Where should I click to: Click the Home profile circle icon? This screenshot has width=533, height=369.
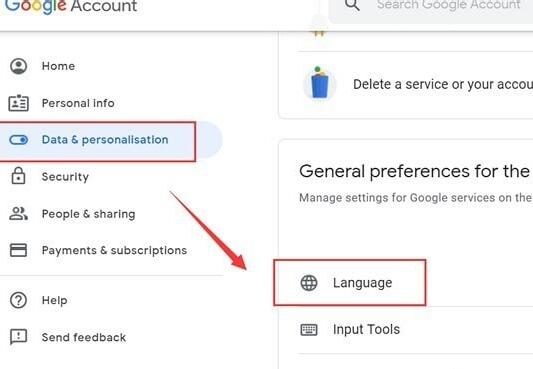point(18,66)
